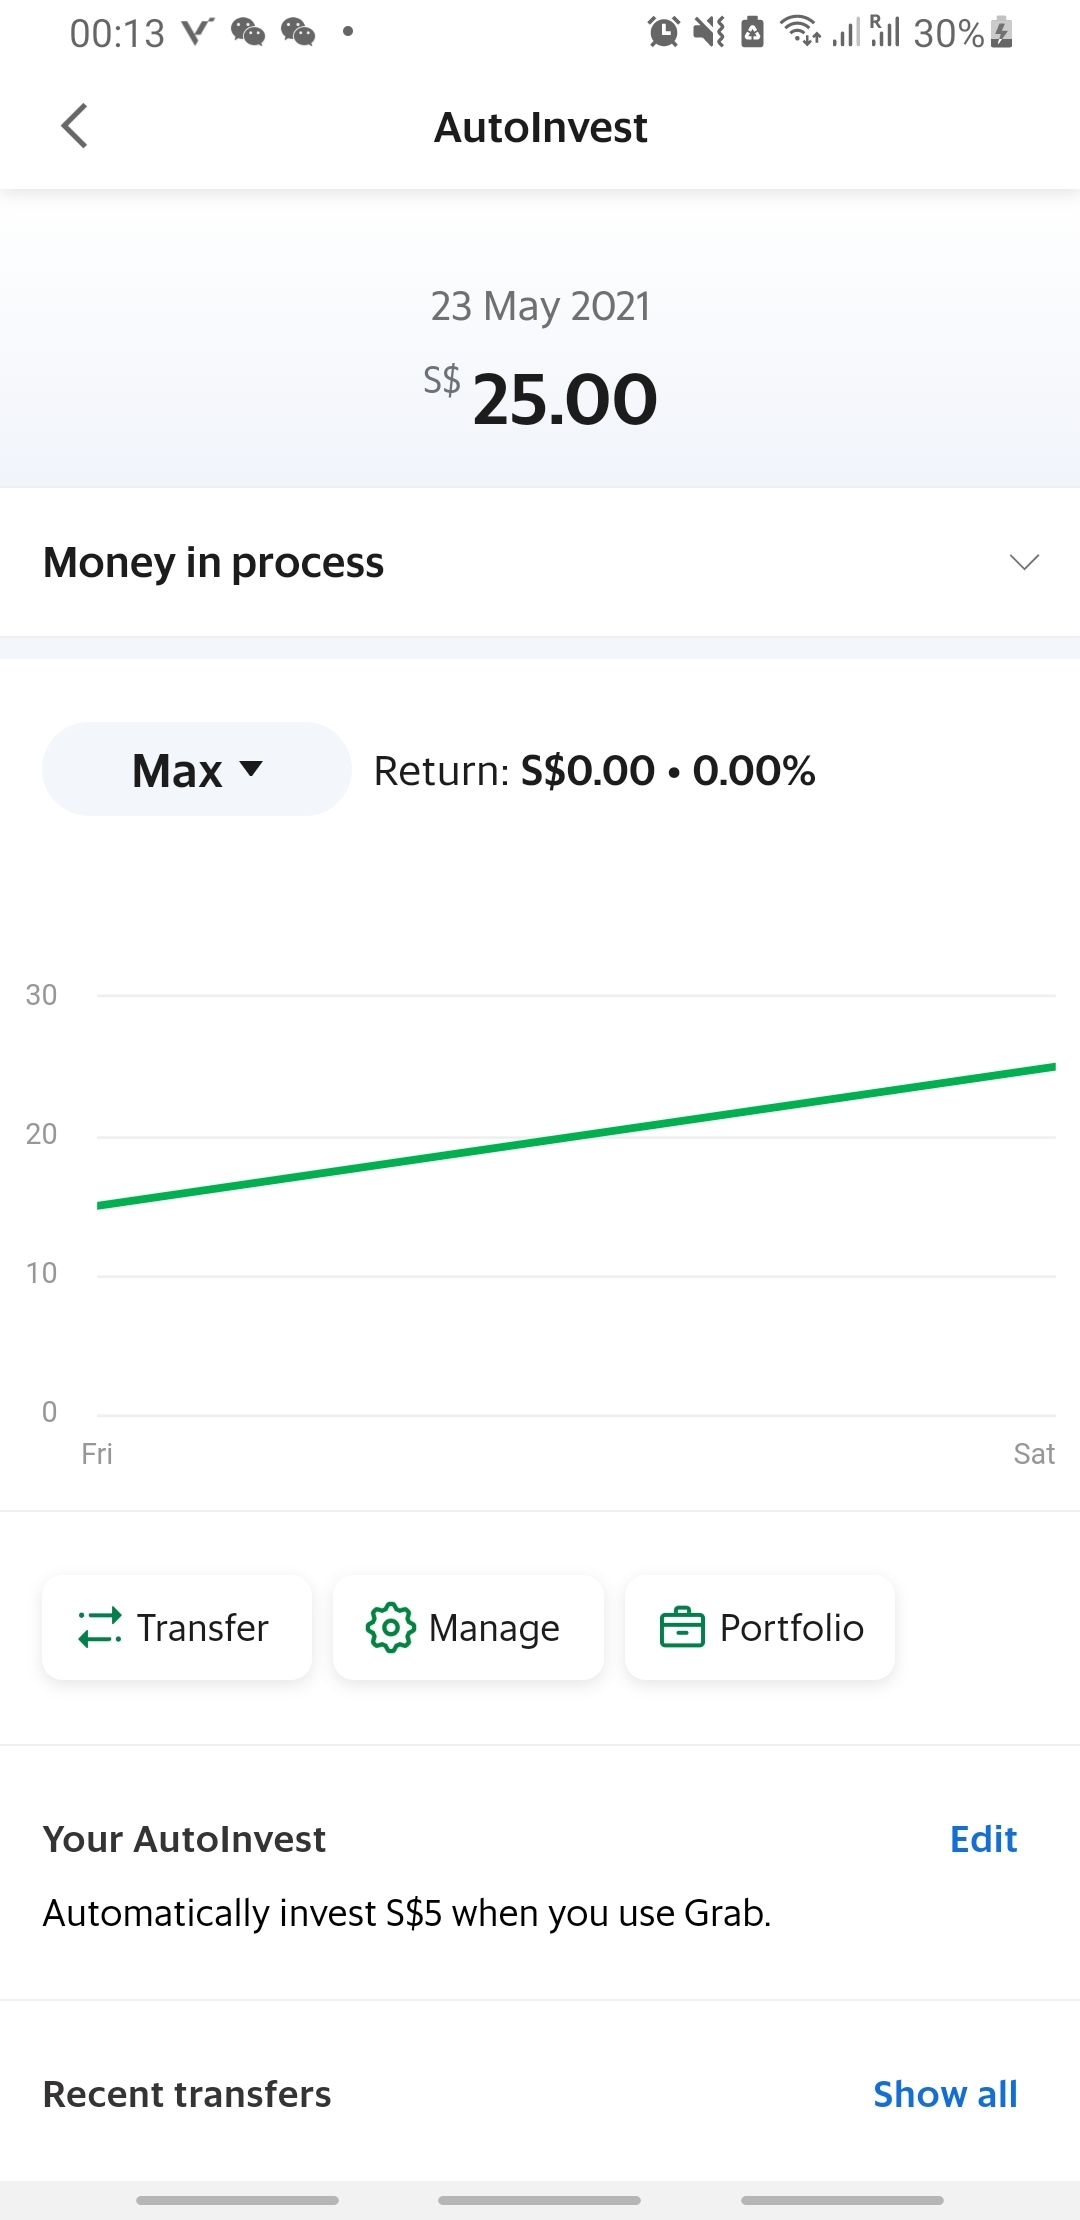Tap the S$ 25.00 balance amount
Screen dimensions: 1080x2220
pos(564,399)
